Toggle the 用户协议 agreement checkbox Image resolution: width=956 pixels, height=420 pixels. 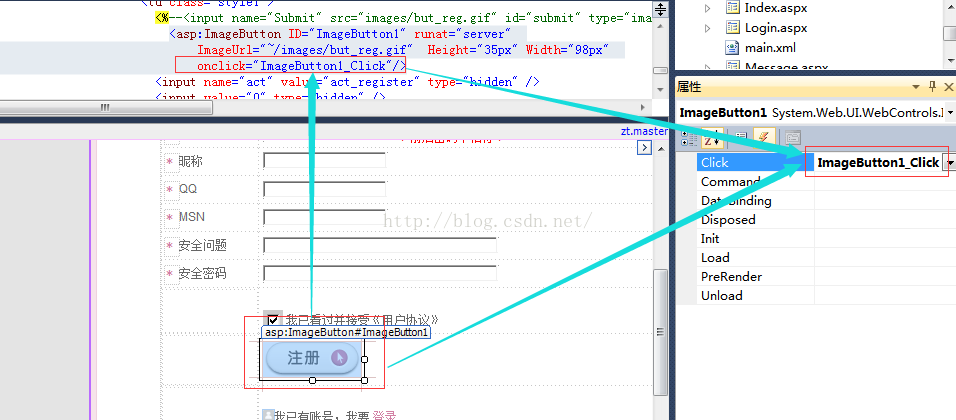[x=274, y=319]
